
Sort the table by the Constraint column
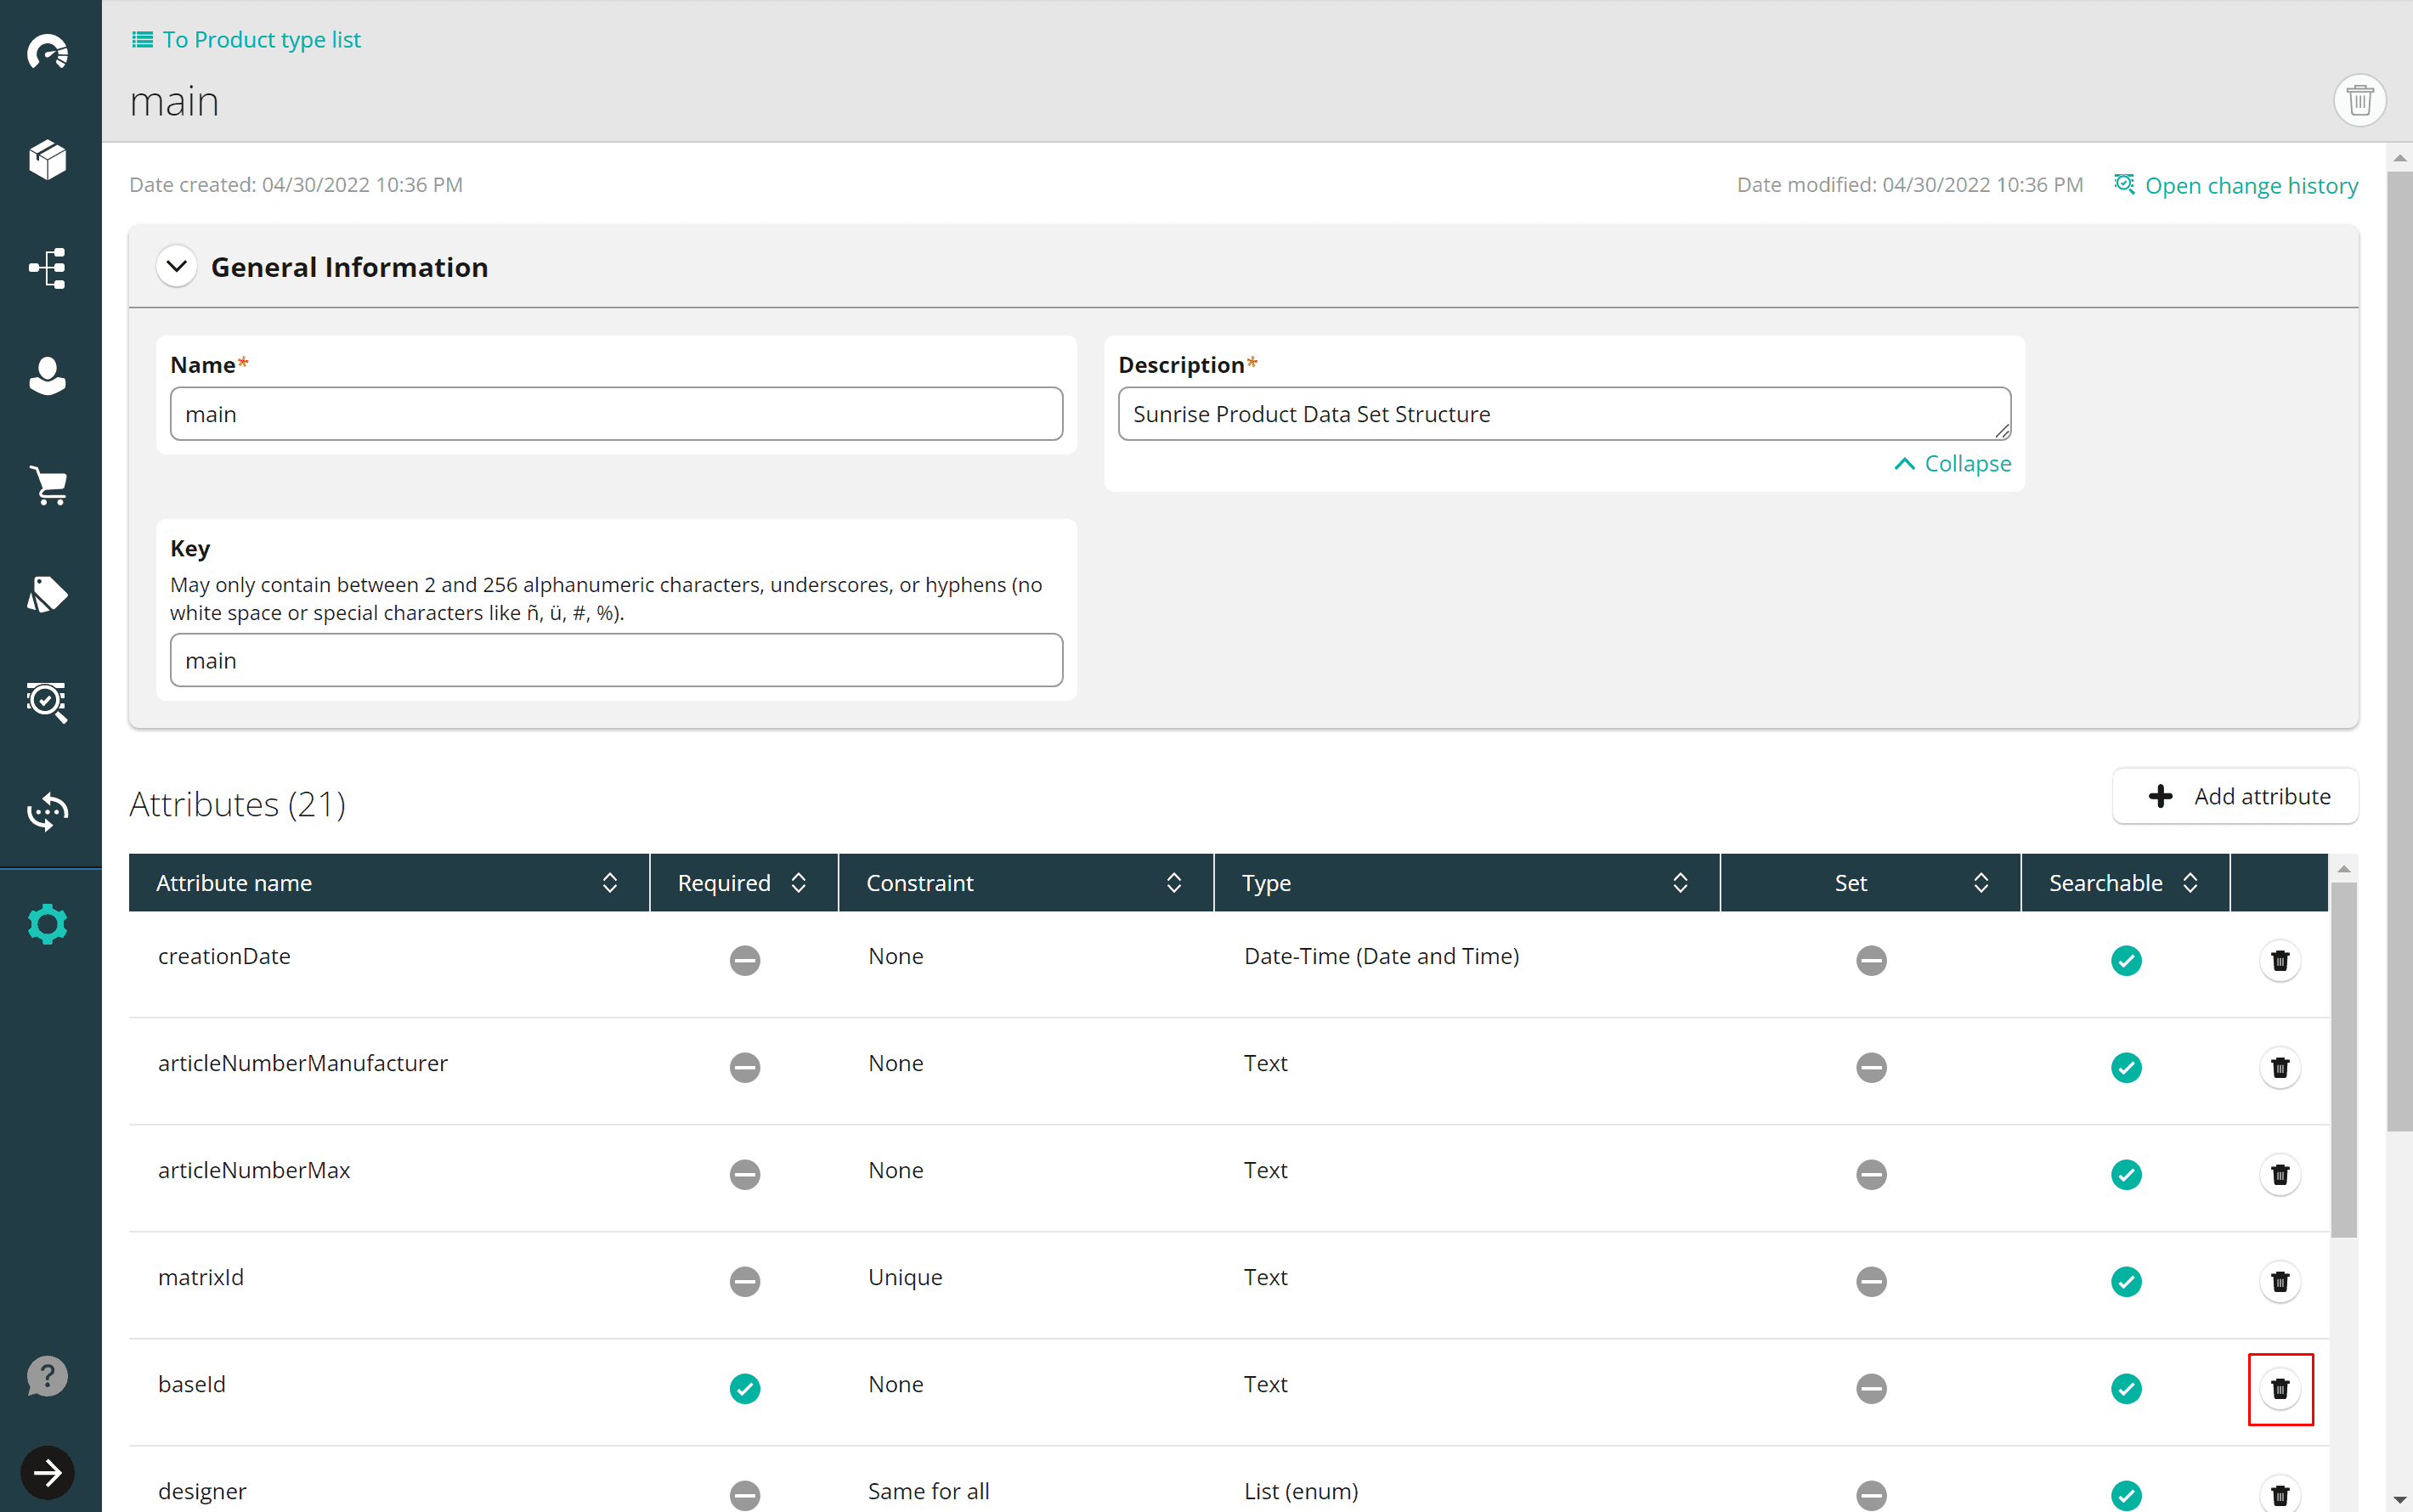[x=1173, y=883]
